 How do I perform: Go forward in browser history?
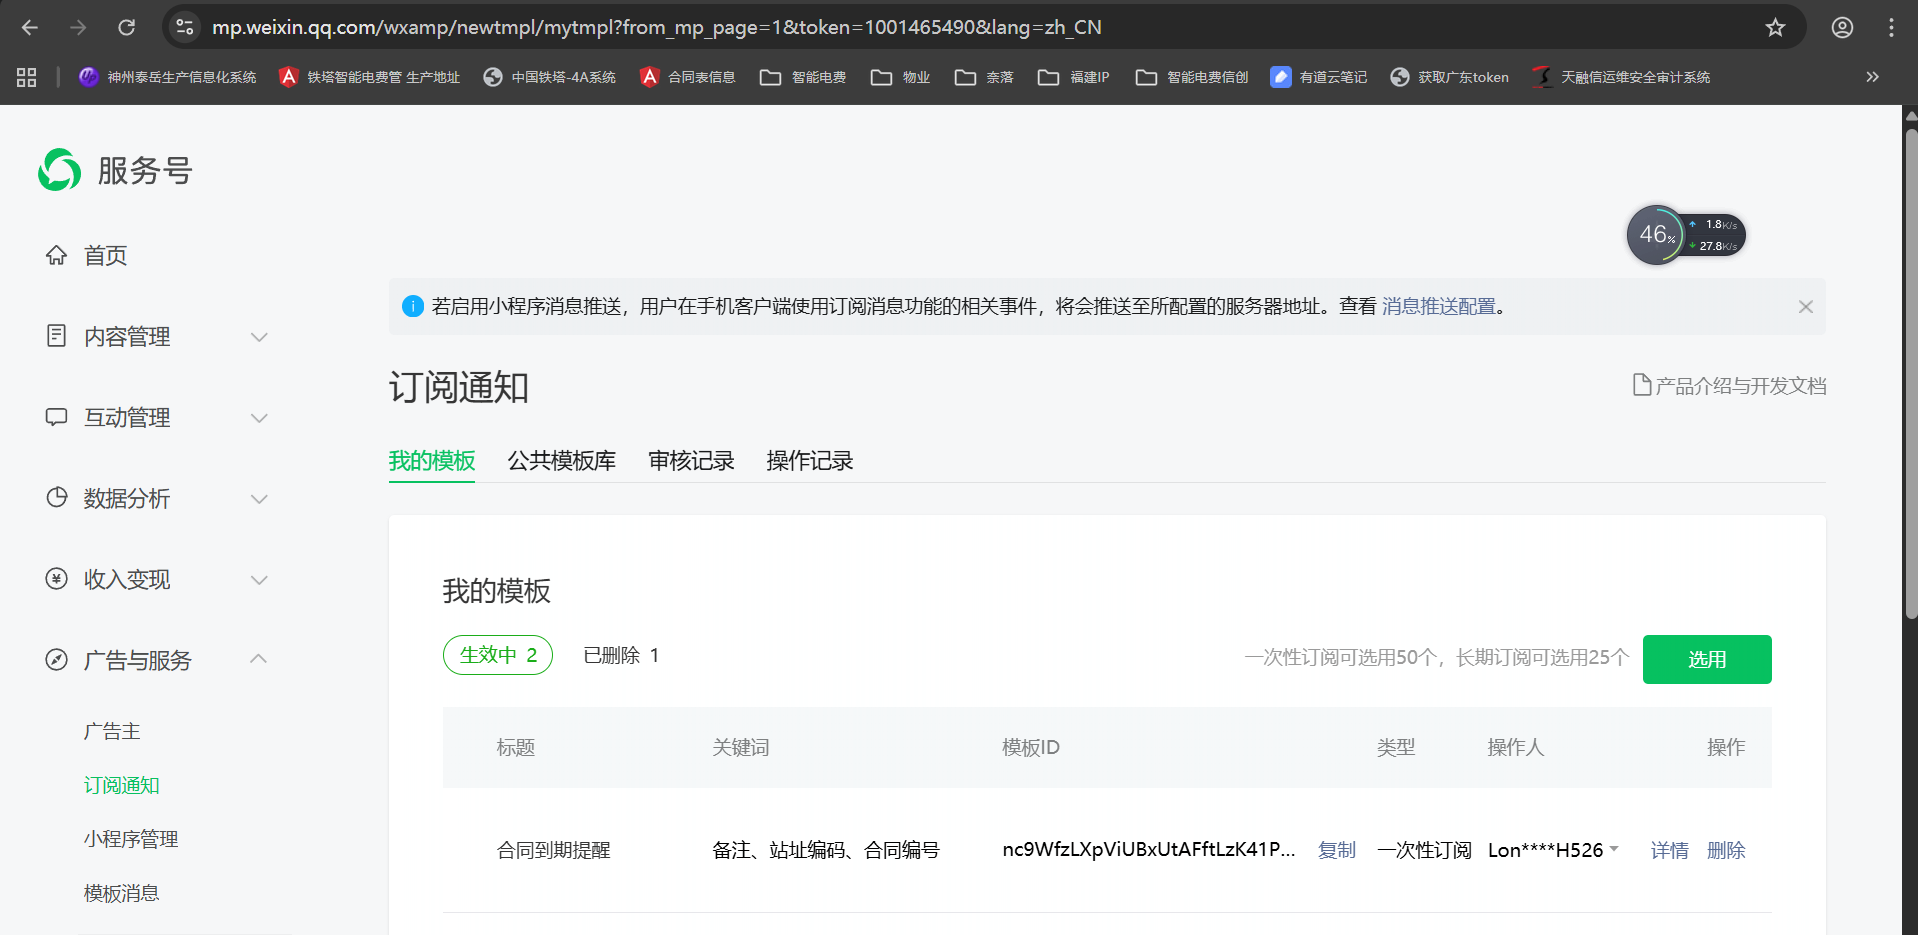(78, 27)
